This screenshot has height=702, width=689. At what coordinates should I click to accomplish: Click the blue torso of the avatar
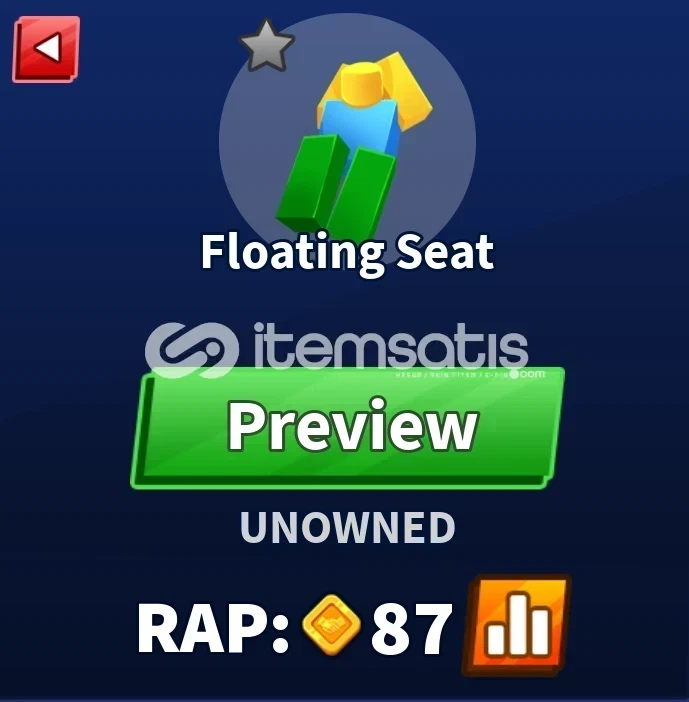point(358,125)
